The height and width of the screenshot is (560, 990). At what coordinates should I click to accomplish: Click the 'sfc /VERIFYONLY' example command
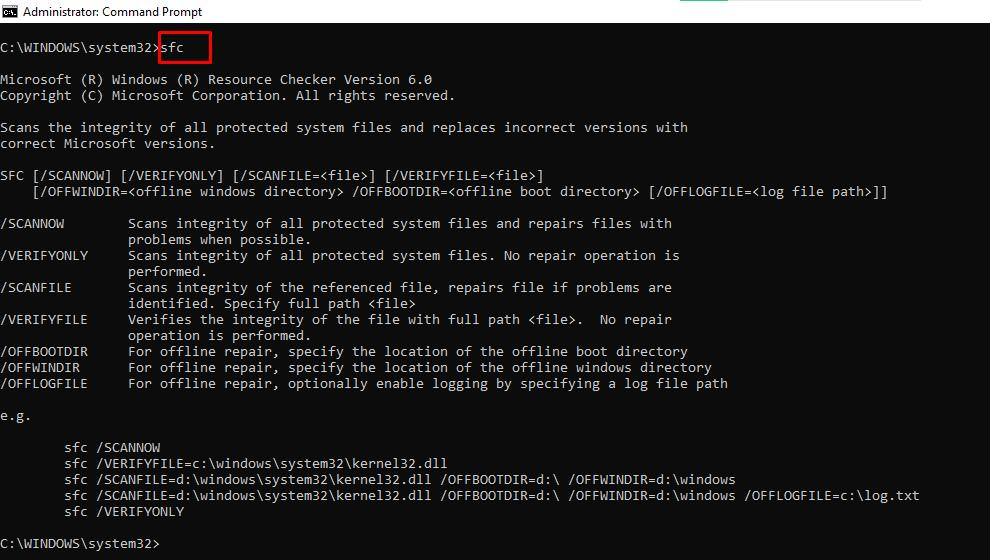tap(124, 511)
